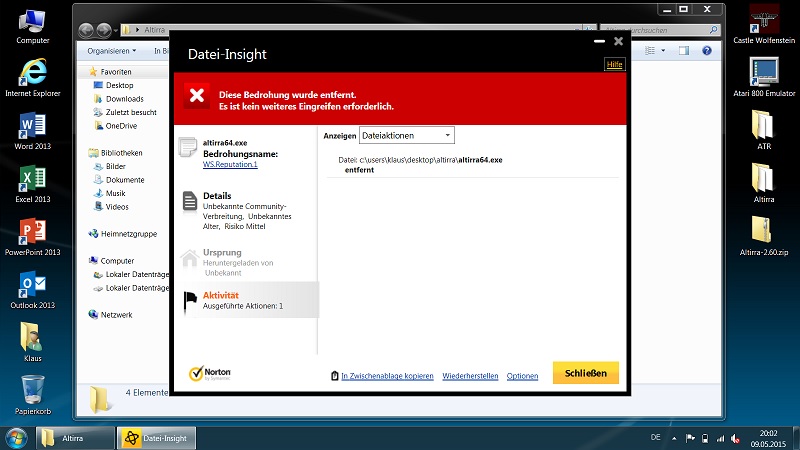Open the Outlook 2013 desktop shortcut
This screenshot has height=450, width=800.
tap(32, 291)
